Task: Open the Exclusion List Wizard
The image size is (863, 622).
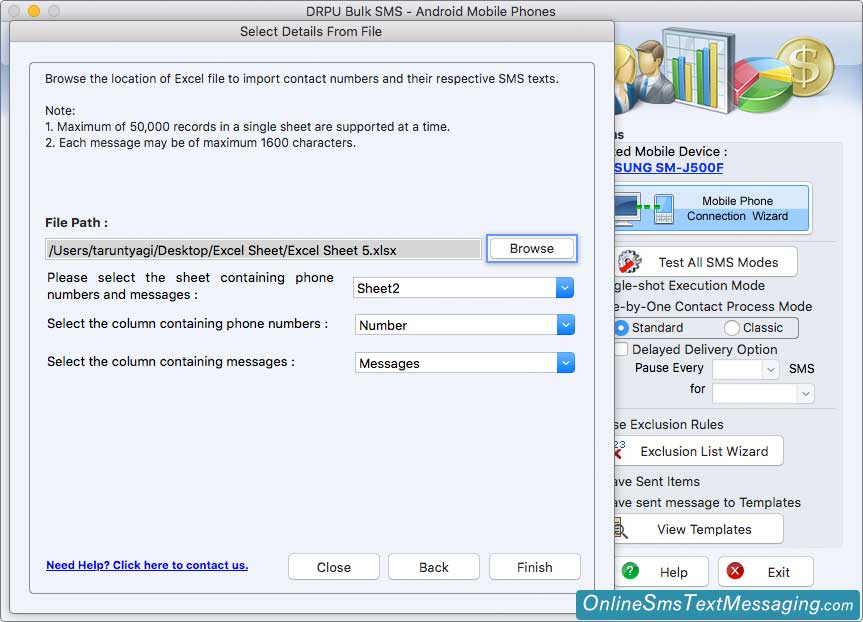Action: coord(699,451)
